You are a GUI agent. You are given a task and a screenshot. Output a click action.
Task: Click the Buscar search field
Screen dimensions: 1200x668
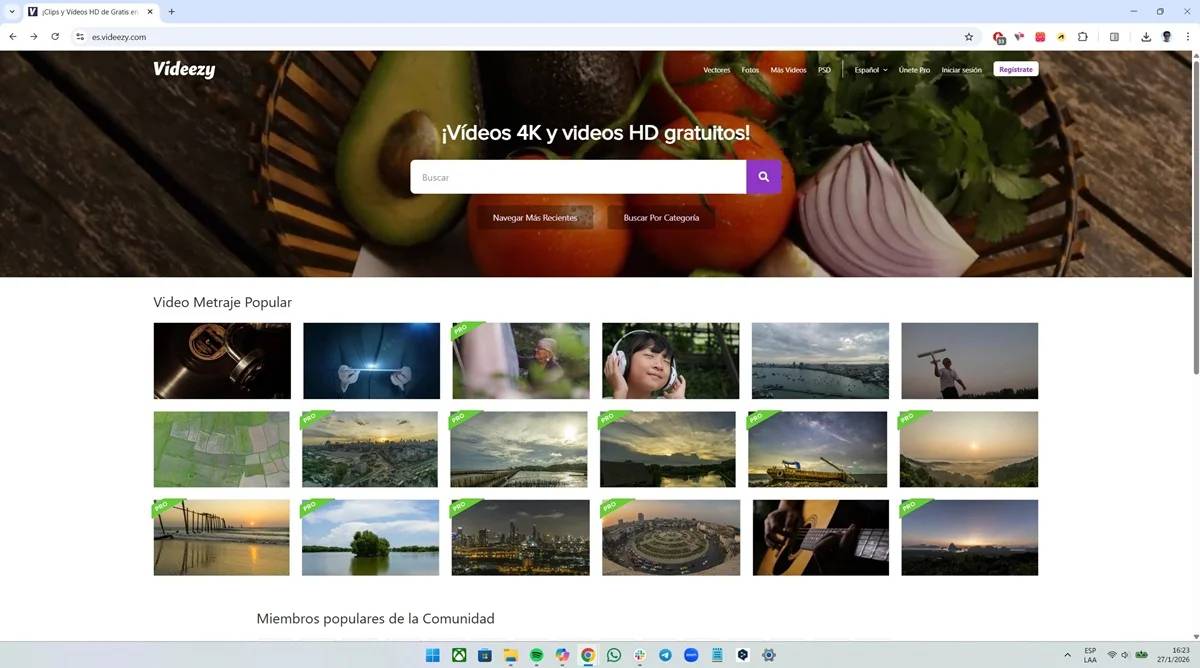point(577,176)
